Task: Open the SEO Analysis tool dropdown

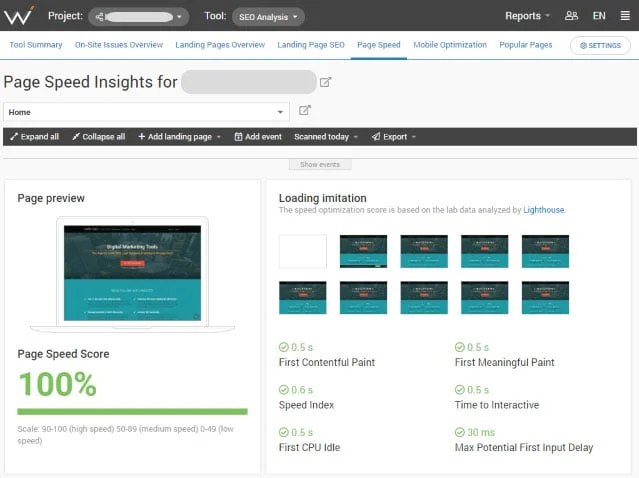Action: pos(267,16)
